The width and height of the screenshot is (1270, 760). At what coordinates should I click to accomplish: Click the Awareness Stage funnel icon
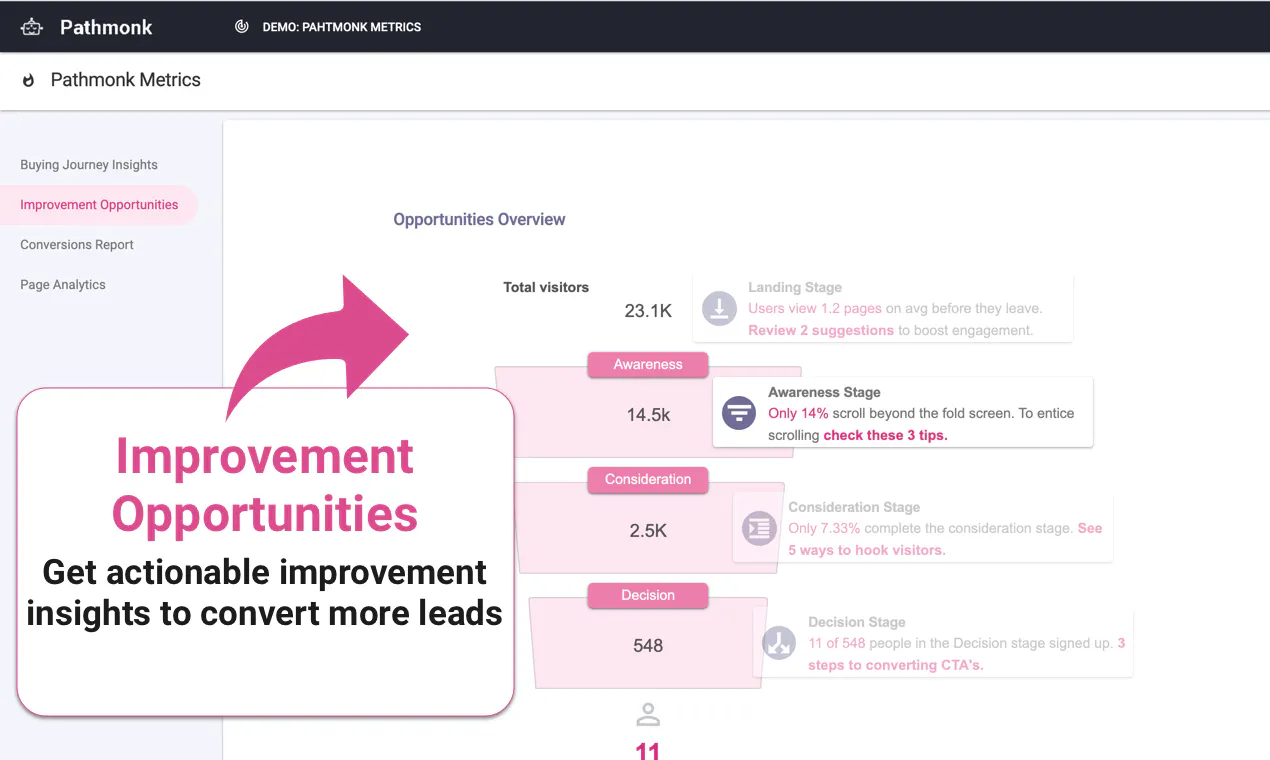[x=739, y=413]
